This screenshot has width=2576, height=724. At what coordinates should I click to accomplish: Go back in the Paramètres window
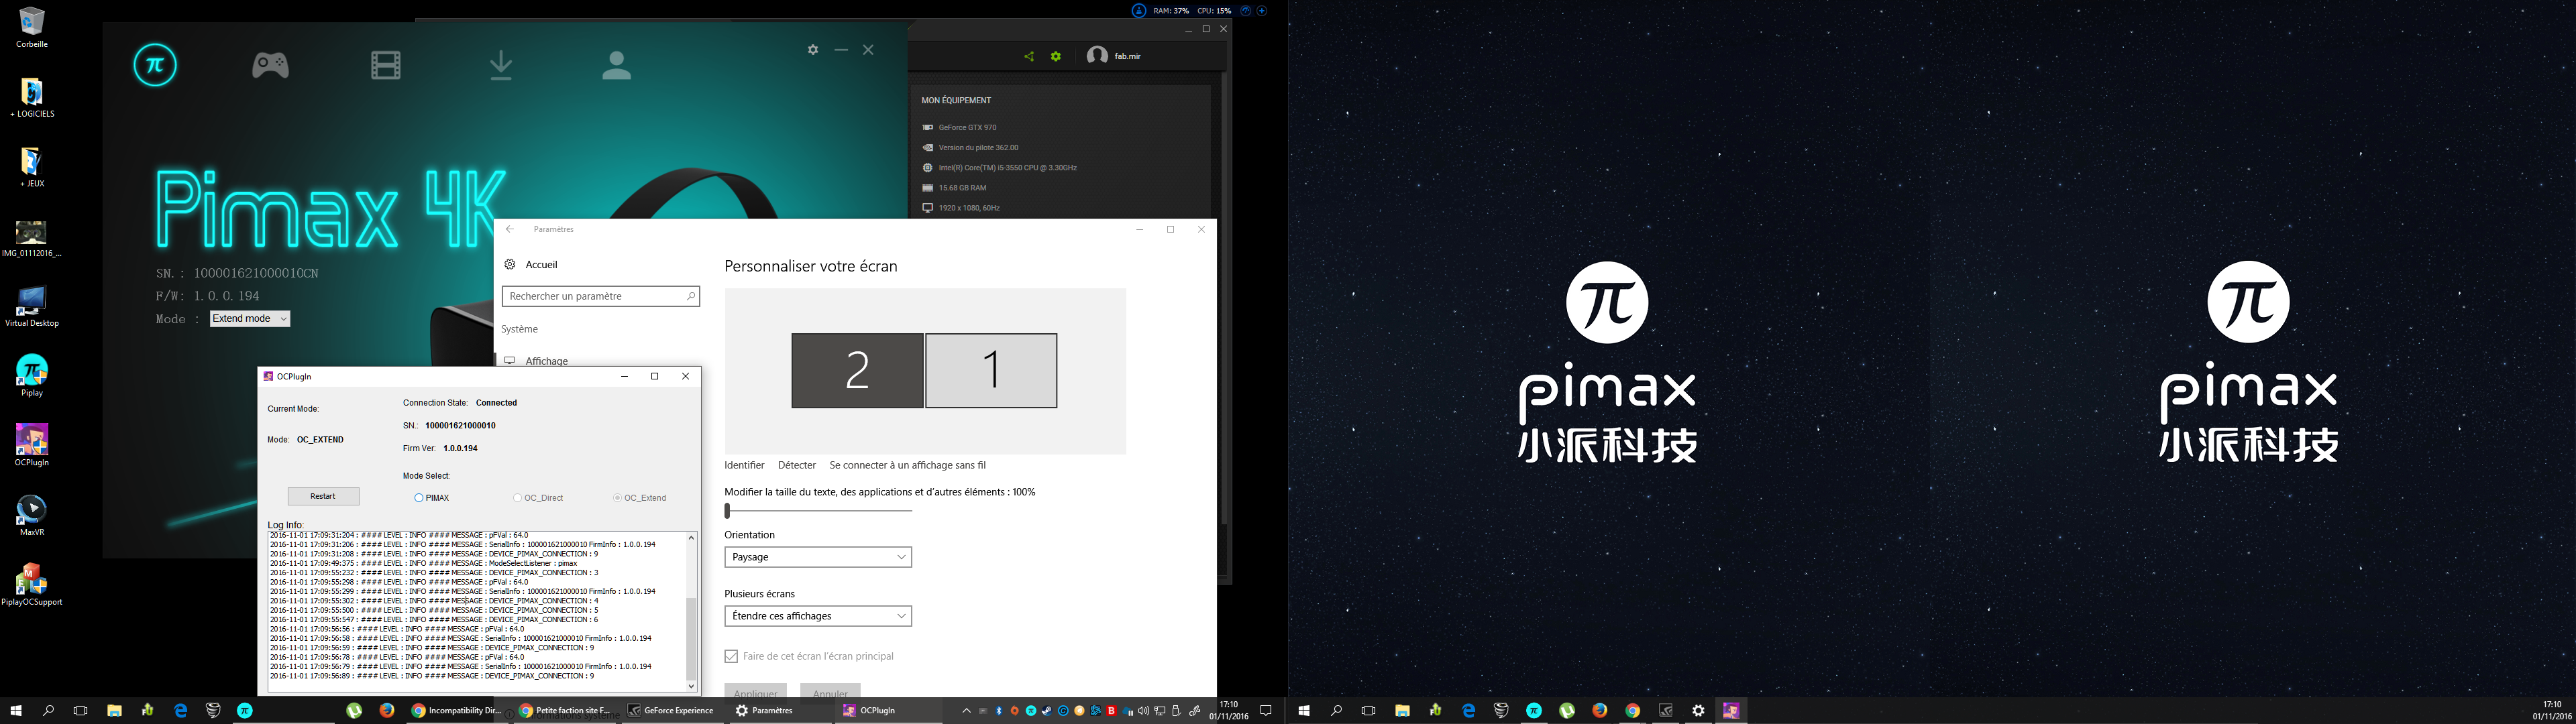pyautogui.click(x=510, y=229)
